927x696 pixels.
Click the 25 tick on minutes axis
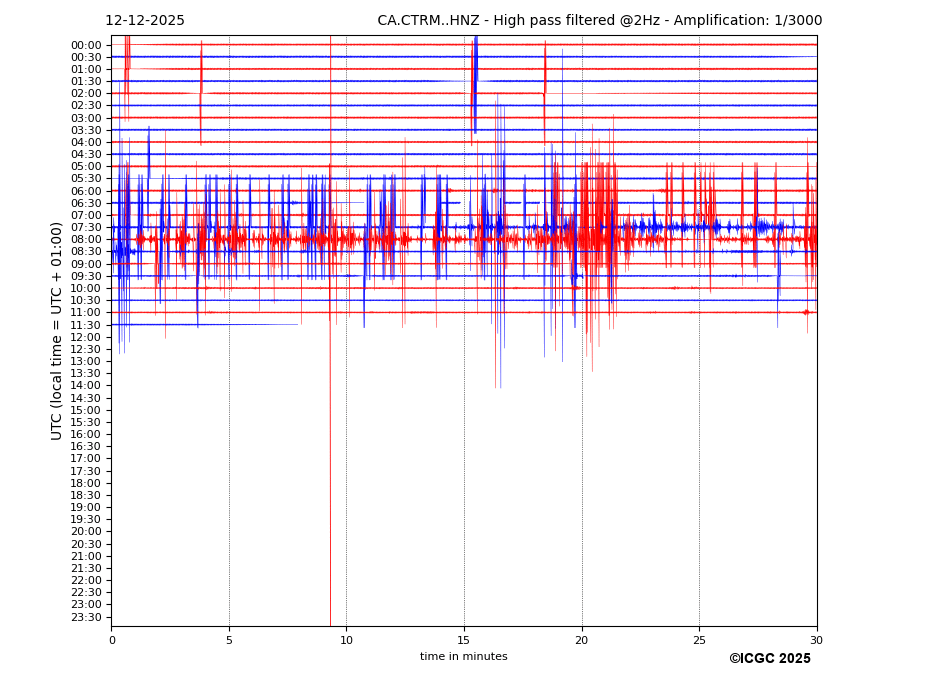pos(699,640)
